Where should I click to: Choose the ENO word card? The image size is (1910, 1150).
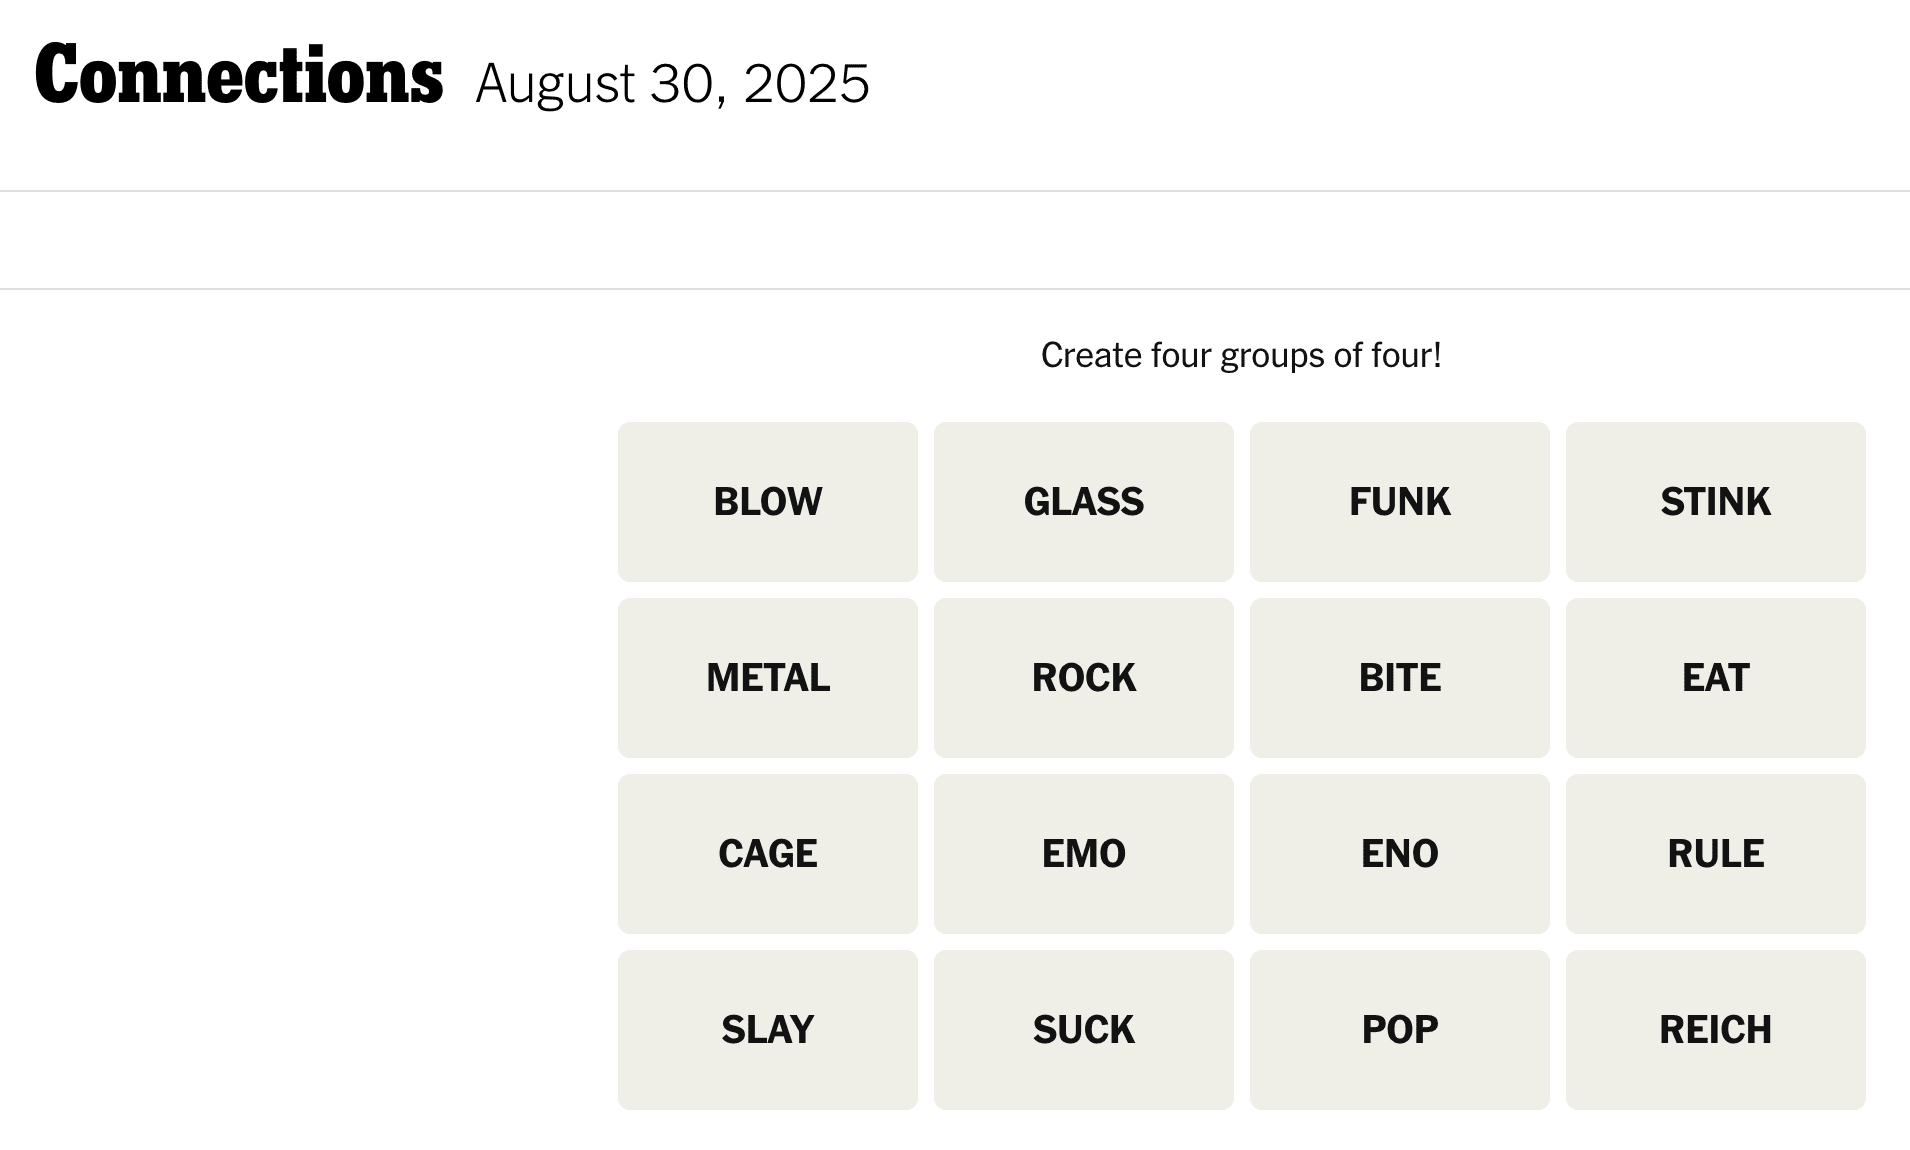click(1399, 853)
